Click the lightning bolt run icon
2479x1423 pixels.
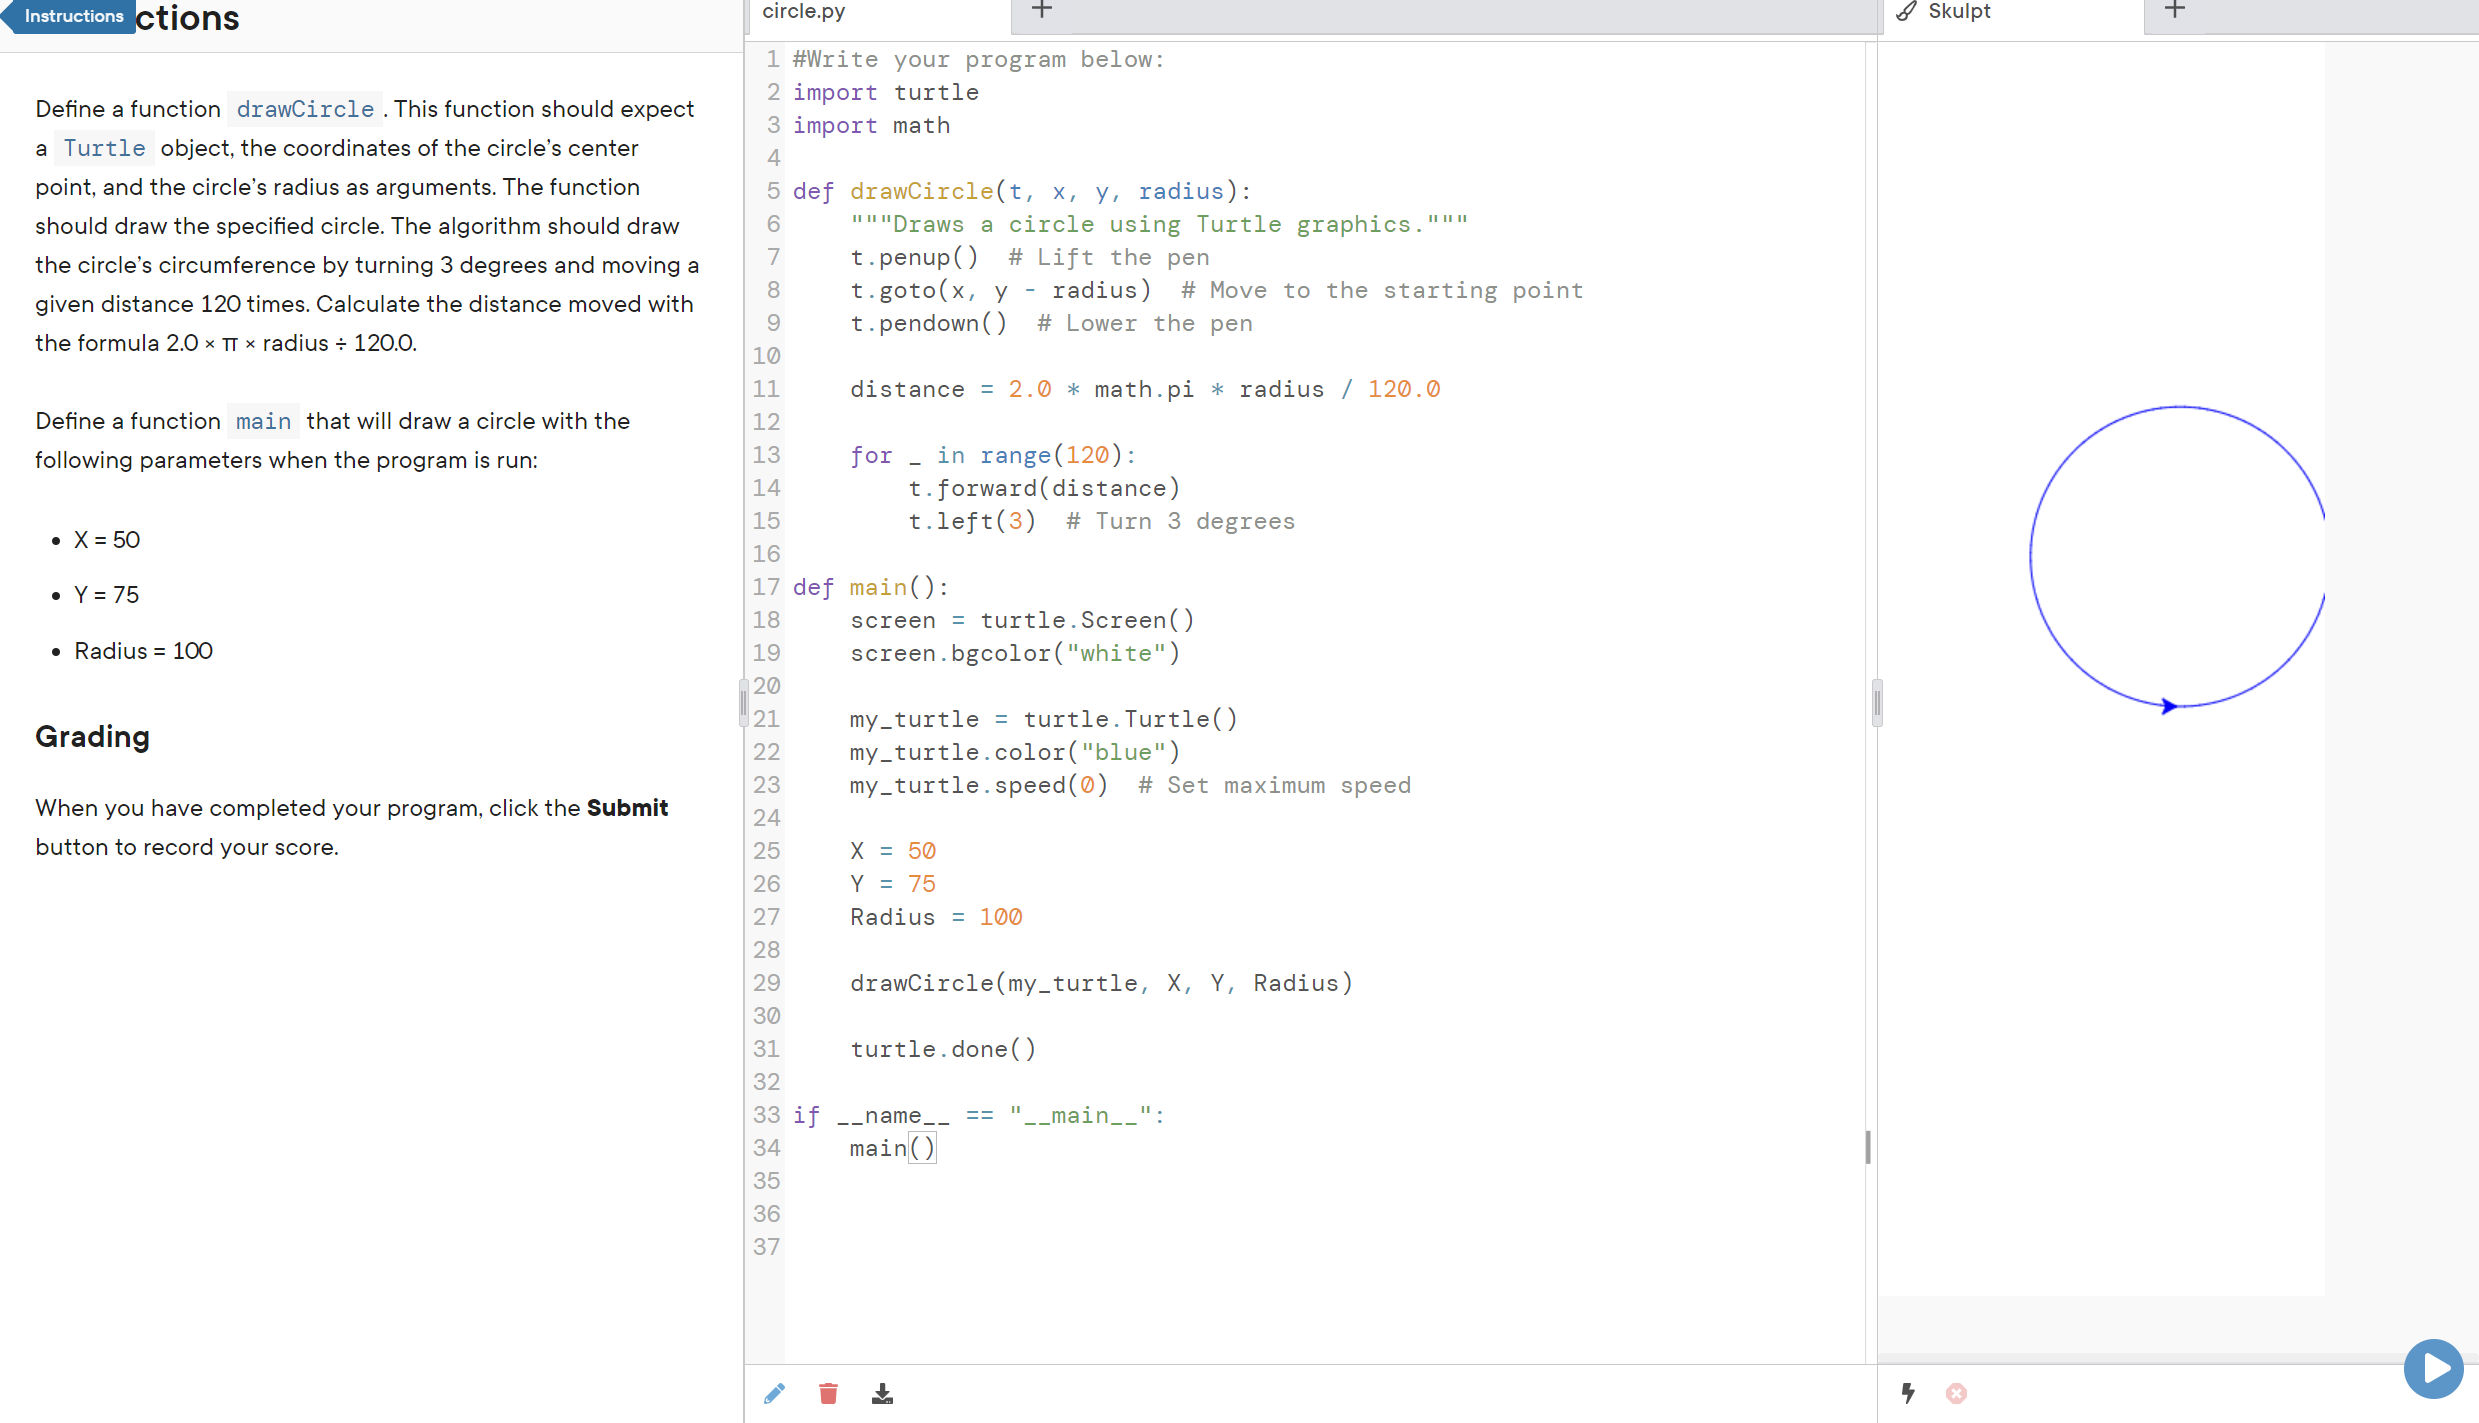tap(1908, 1393)
